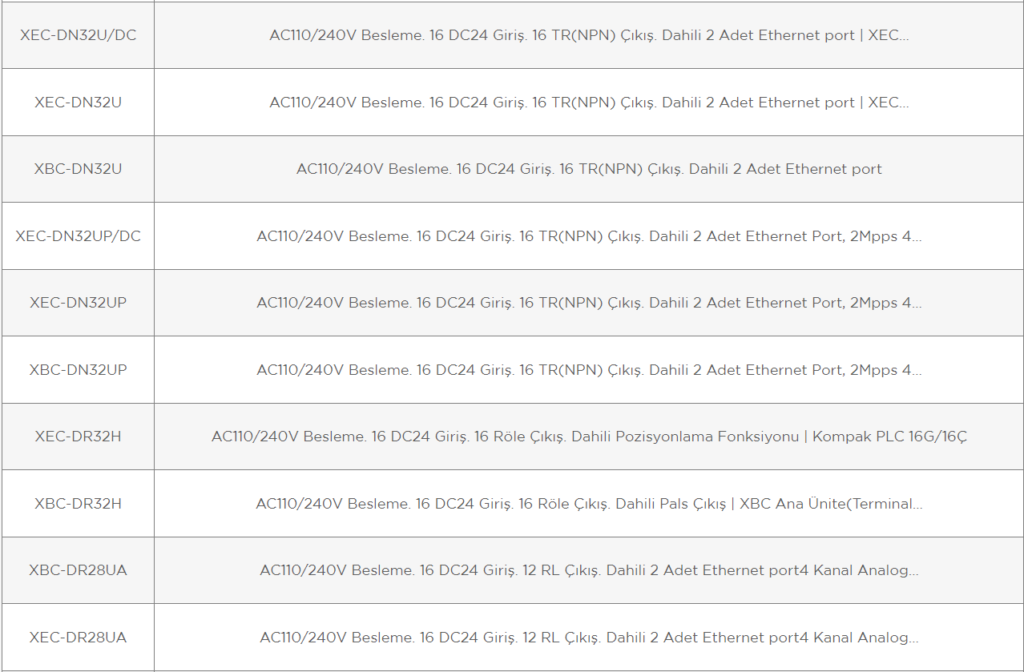This screenshot has height=672, width=1024.
Task: Select the XEC-DN32U row's description text
Action: click(589, 103)
